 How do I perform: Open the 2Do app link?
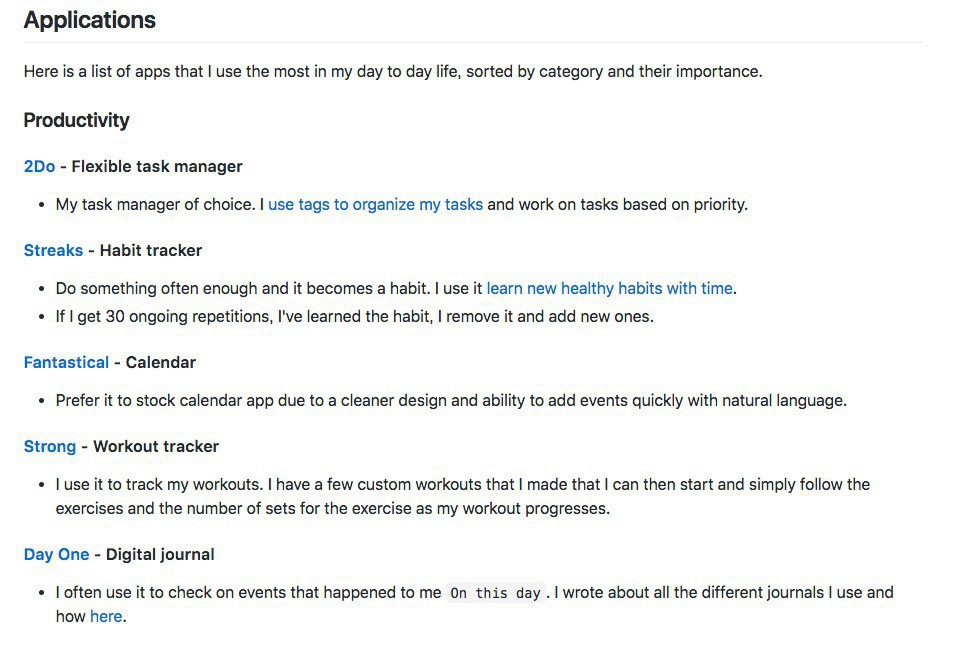[x=39, y=167]
